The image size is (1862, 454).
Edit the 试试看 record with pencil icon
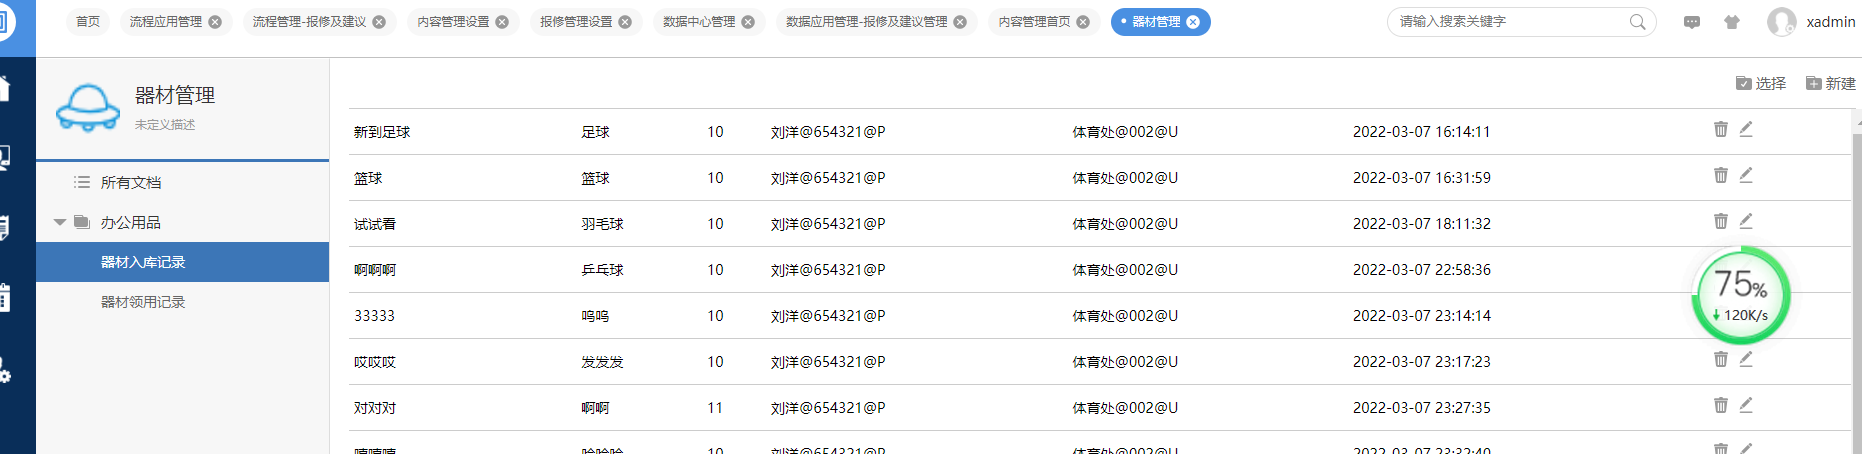1745,221
